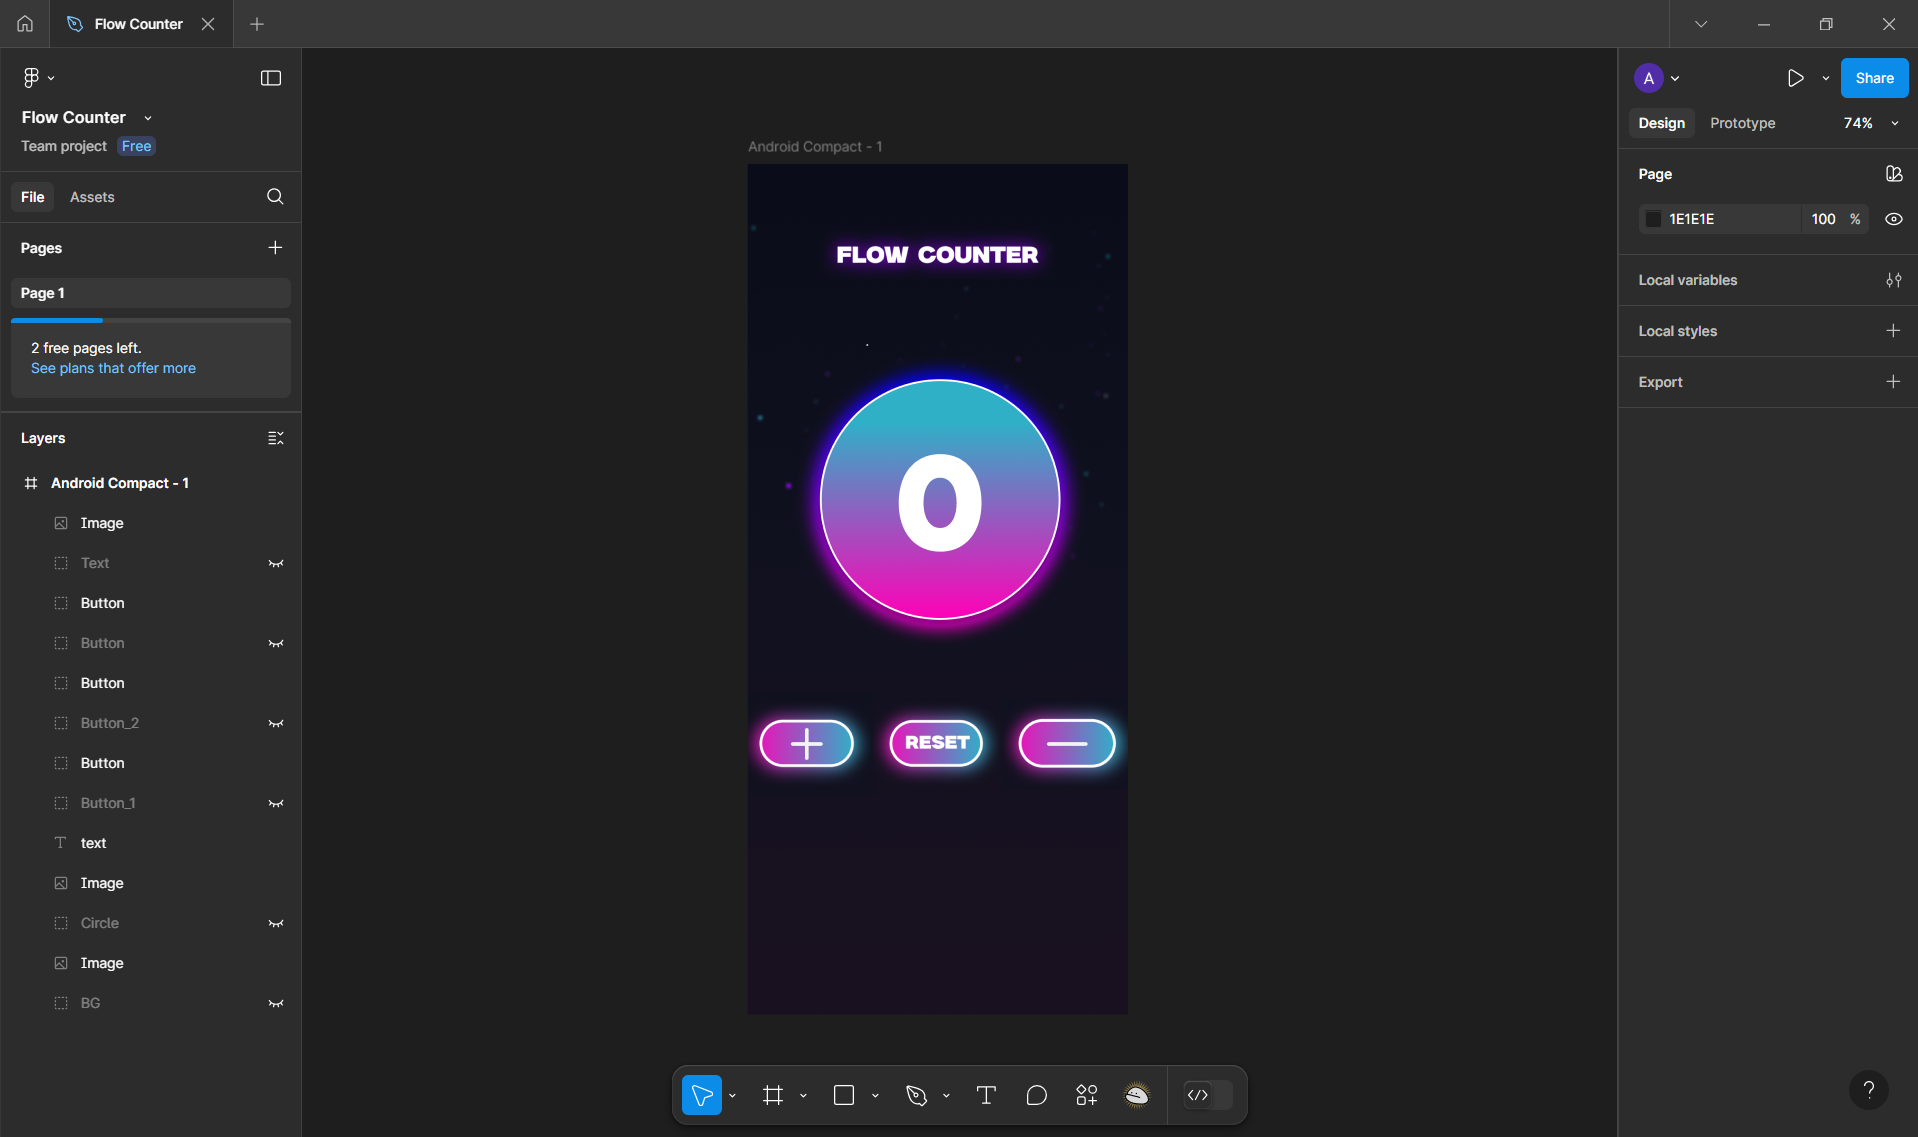
Task: Open the tab list chevron in title bar
Action: pyautogui.click(x=1701, y=24)
